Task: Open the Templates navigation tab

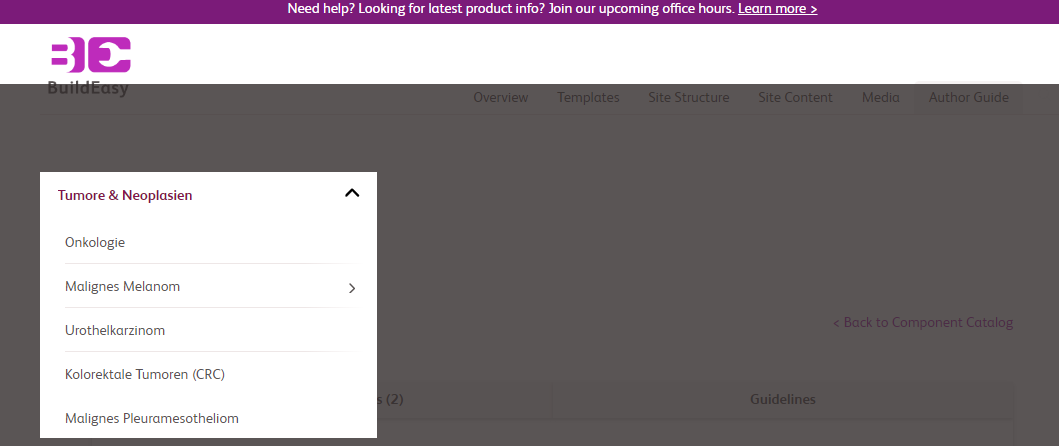Action: [x=588, y=97]
